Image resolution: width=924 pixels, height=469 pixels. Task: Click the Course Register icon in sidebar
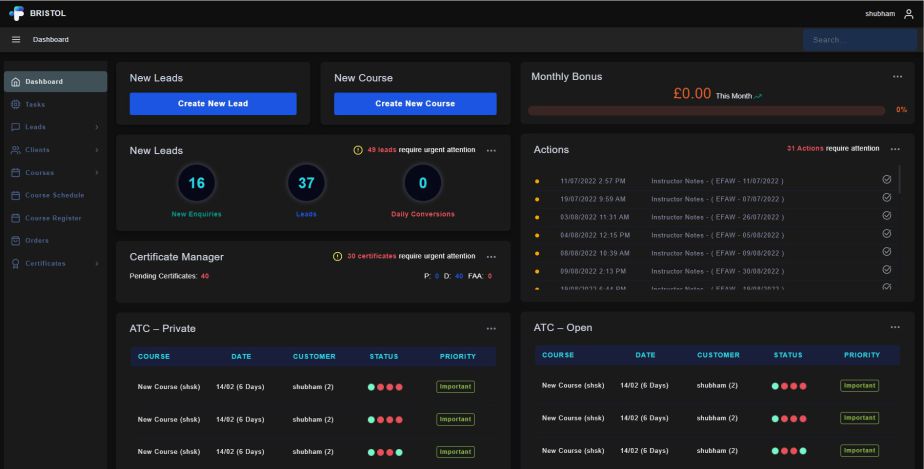(x=16, y=218)
